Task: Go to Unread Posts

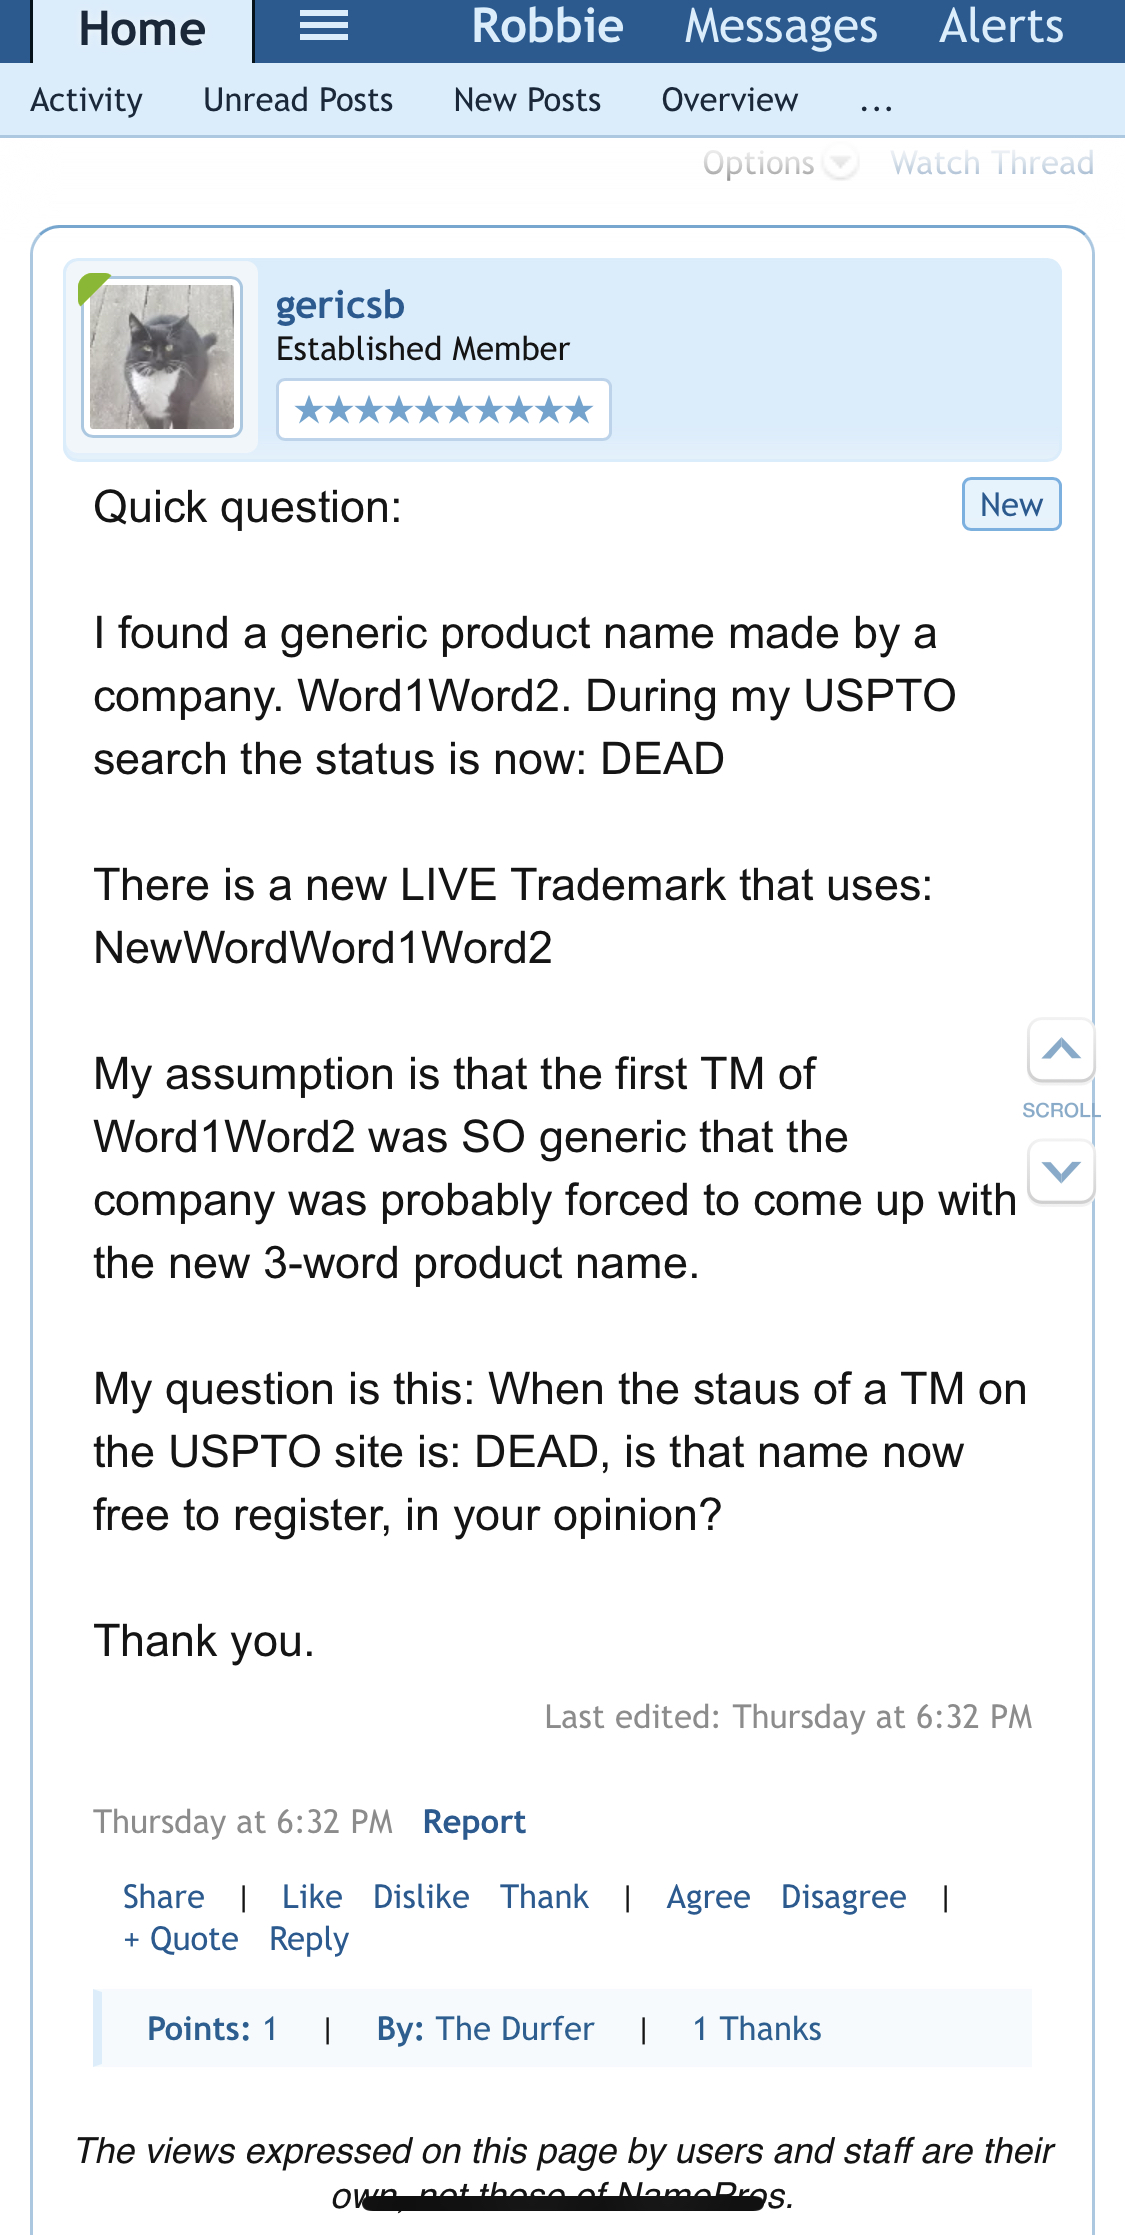Action: click(298, 100)
